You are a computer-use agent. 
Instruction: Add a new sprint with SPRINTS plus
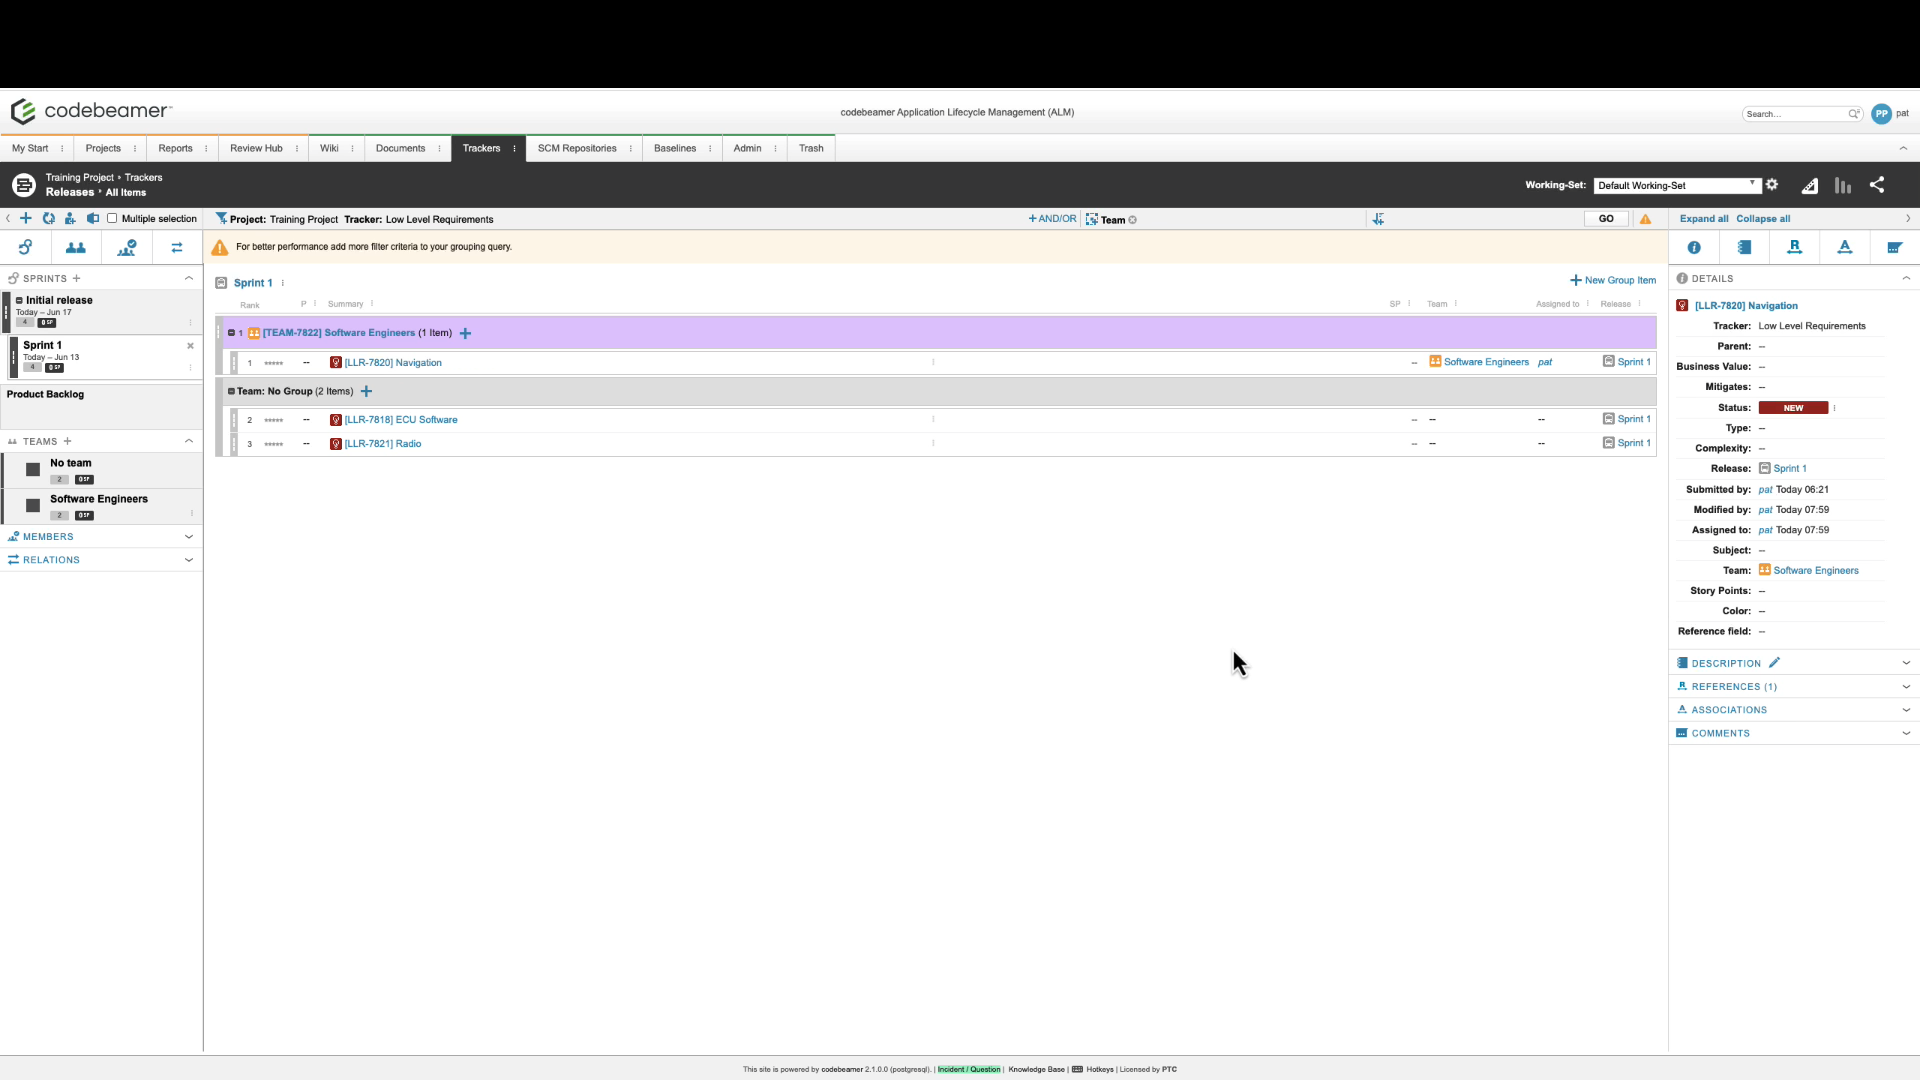point(76,278)
